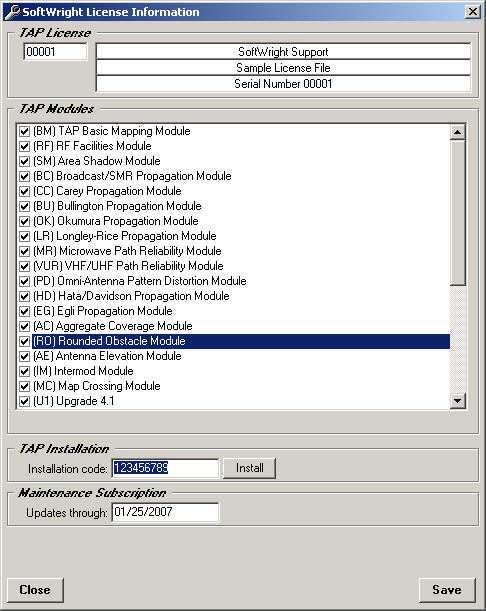
Task: Toggle the Upgrade 4.1 checkbox
Action: click(x=25, y=401)
